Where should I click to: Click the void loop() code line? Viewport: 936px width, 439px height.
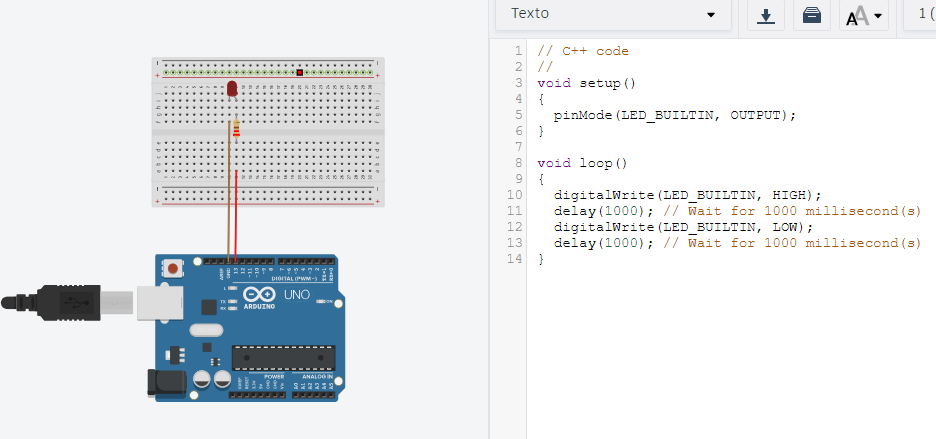581,162
